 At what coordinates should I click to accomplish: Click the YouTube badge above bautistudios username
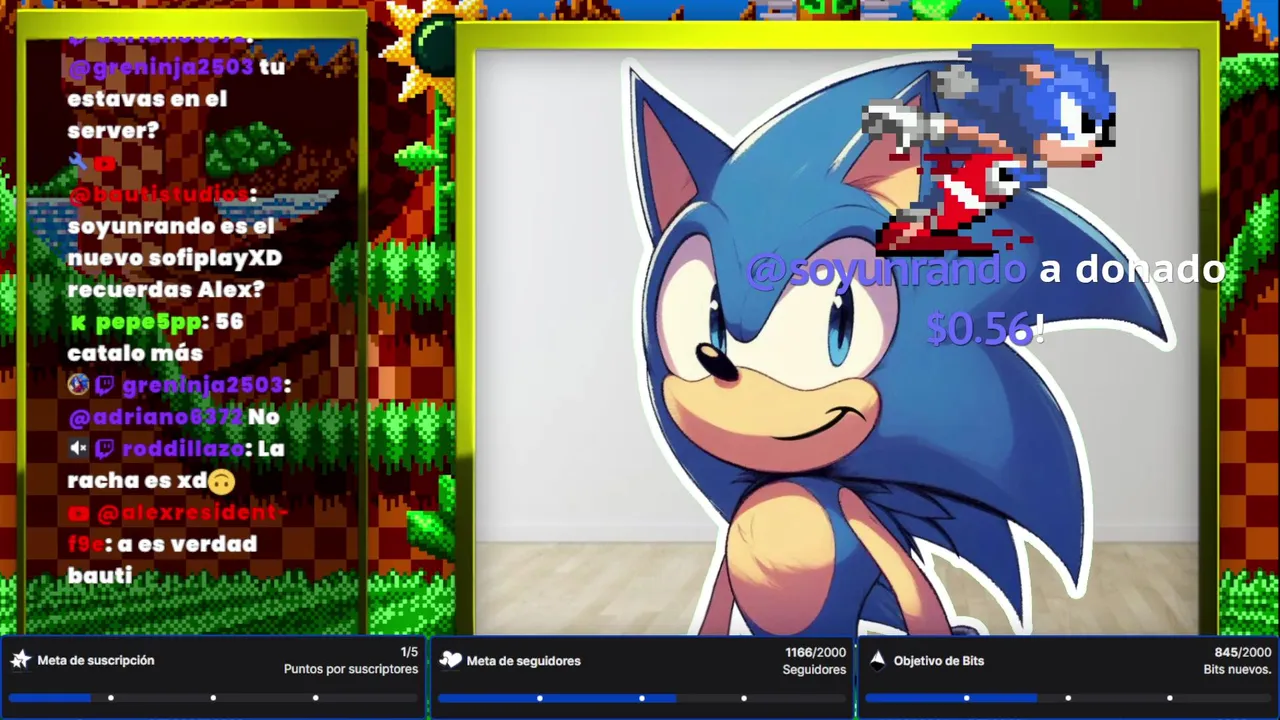104,163
